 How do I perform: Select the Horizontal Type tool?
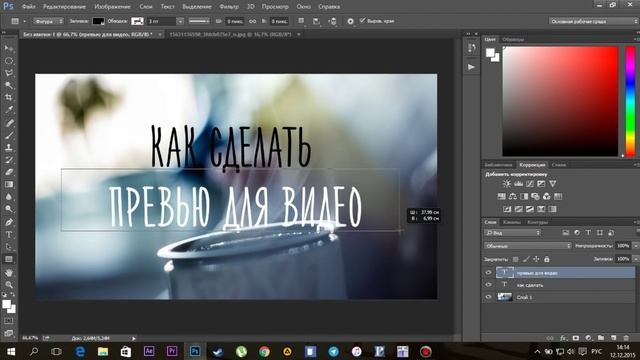9,235
